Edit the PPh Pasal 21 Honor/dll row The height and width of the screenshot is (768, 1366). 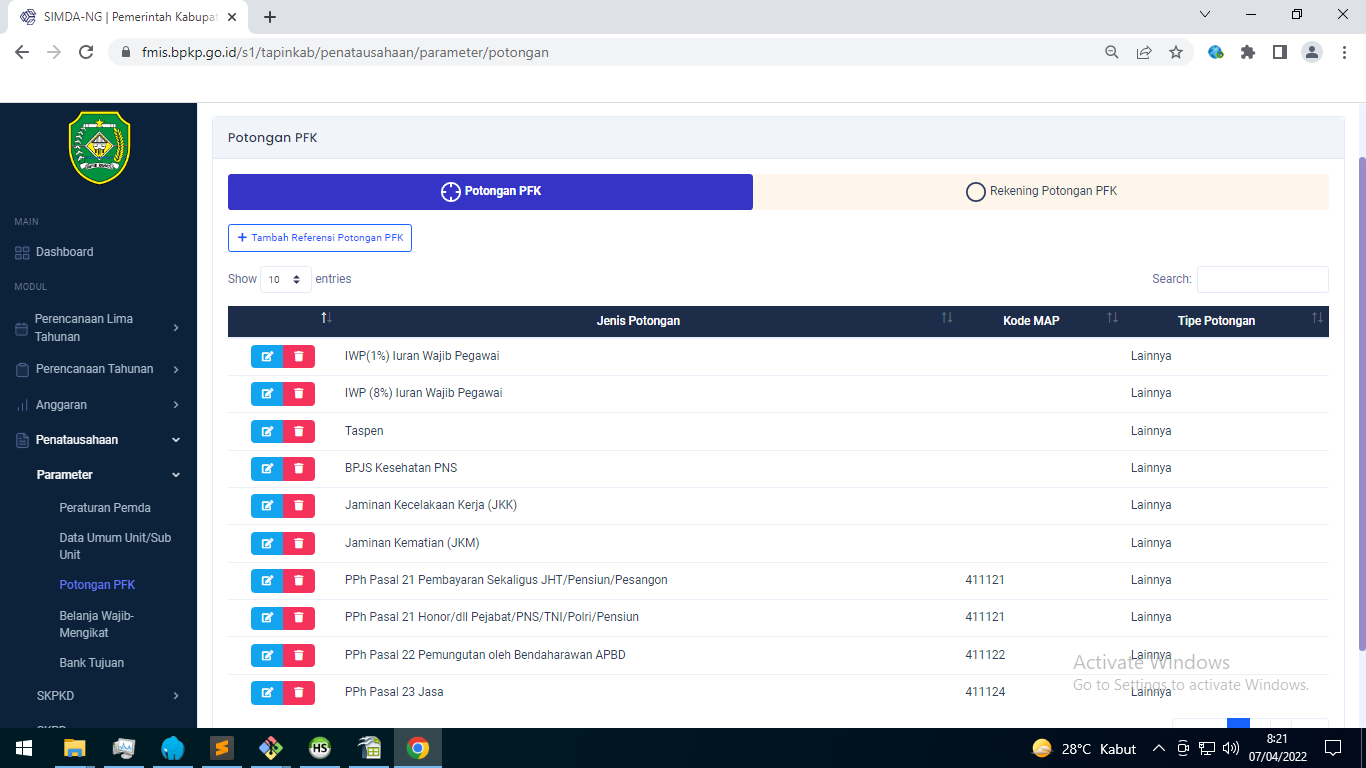click(x=267, y=618)
